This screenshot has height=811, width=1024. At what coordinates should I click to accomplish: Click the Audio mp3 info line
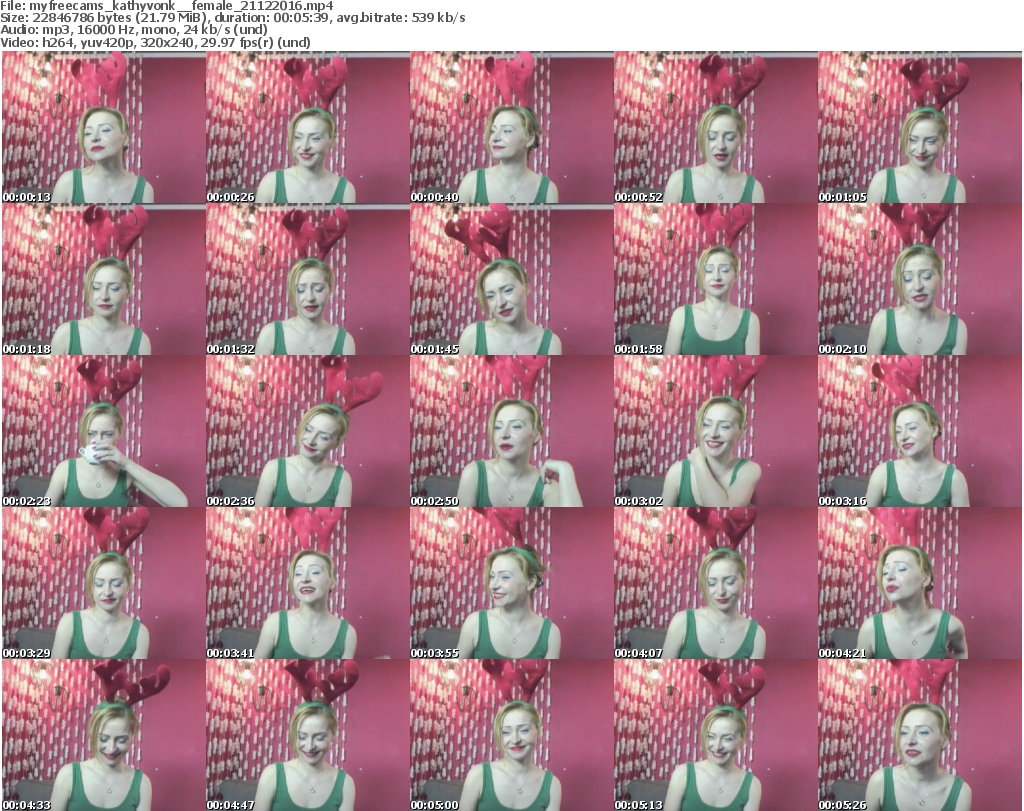click(140, 30)
